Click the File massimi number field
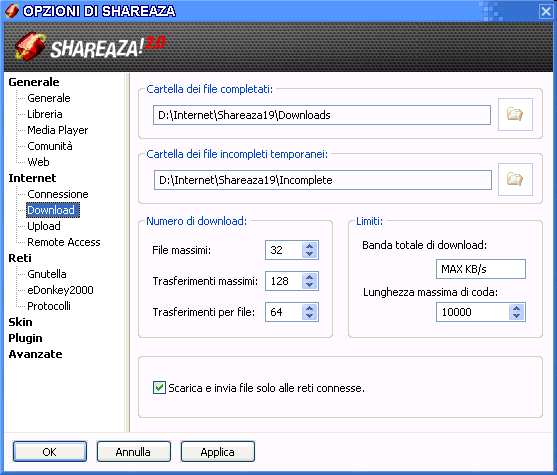This screenshot has width=557, height=475. (x=284, y=250)
